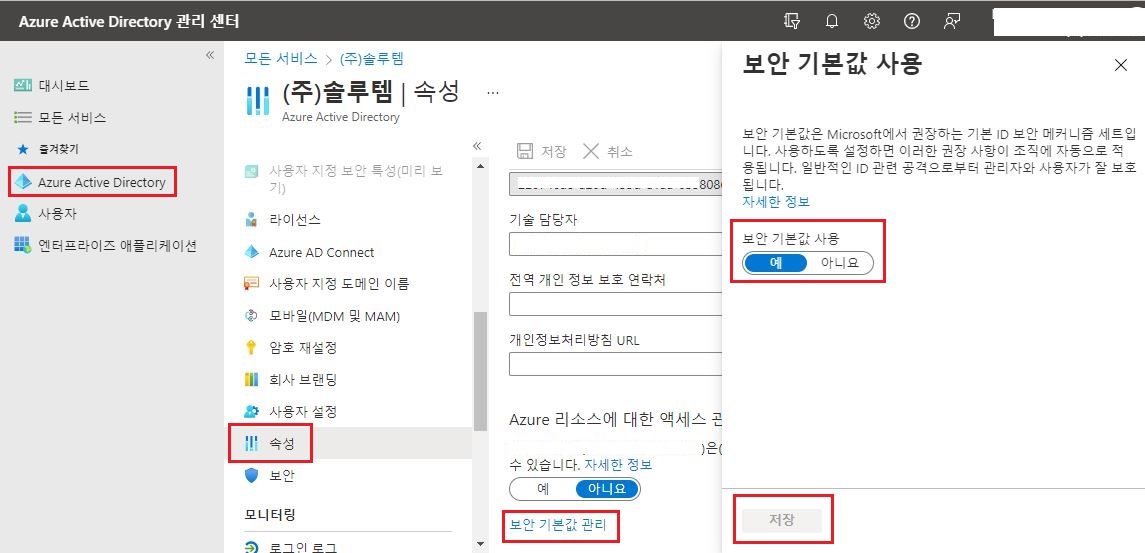Screen dimensions: 1145x553
Task: Open the settings gear in header
Action: point(871,21)
